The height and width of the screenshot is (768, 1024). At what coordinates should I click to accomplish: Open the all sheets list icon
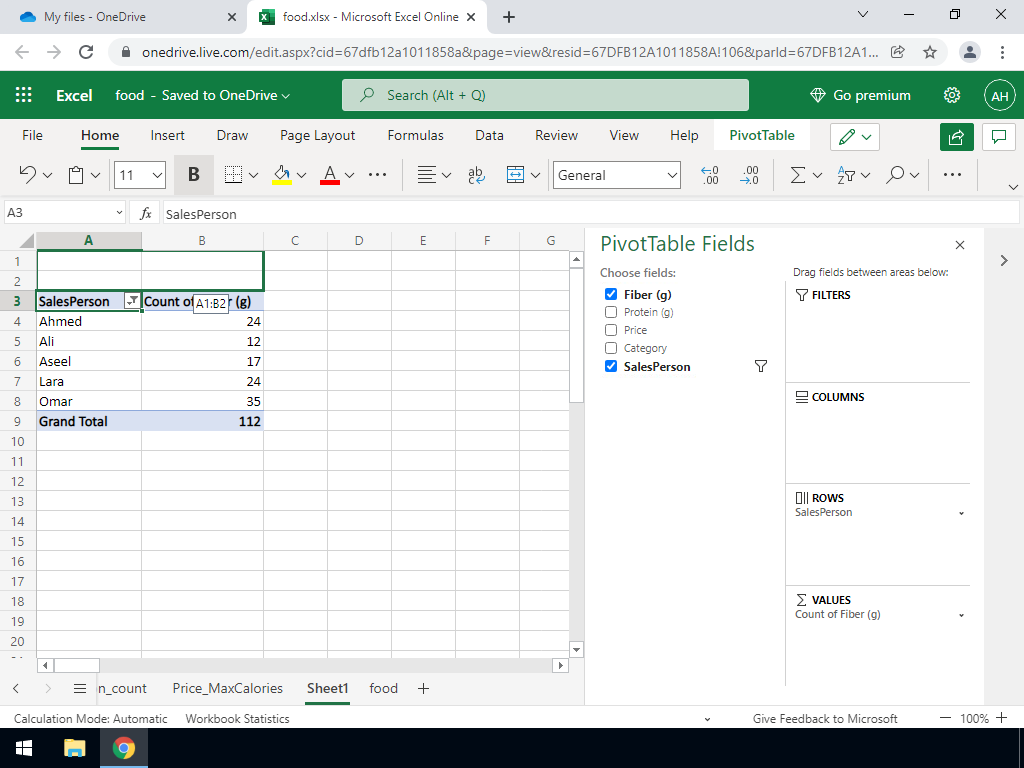coord(80,688)
